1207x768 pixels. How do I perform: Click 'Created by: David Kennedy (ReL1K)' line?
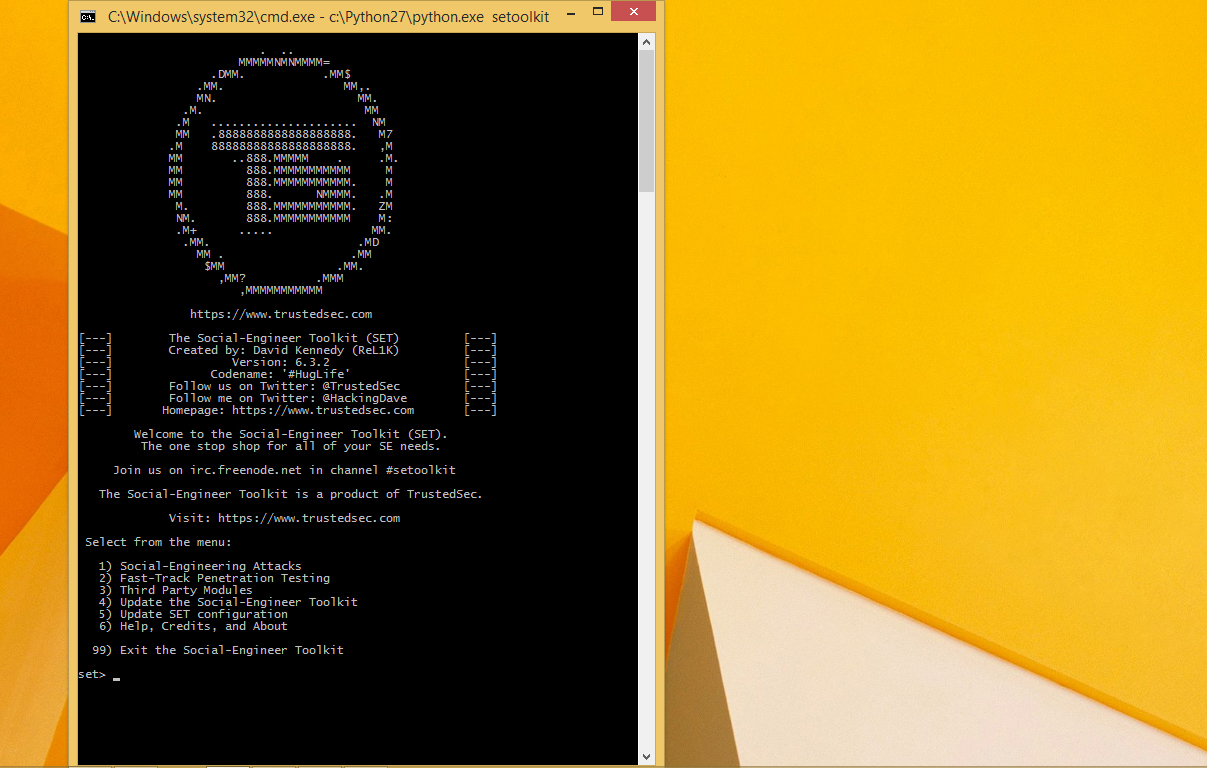284,350
